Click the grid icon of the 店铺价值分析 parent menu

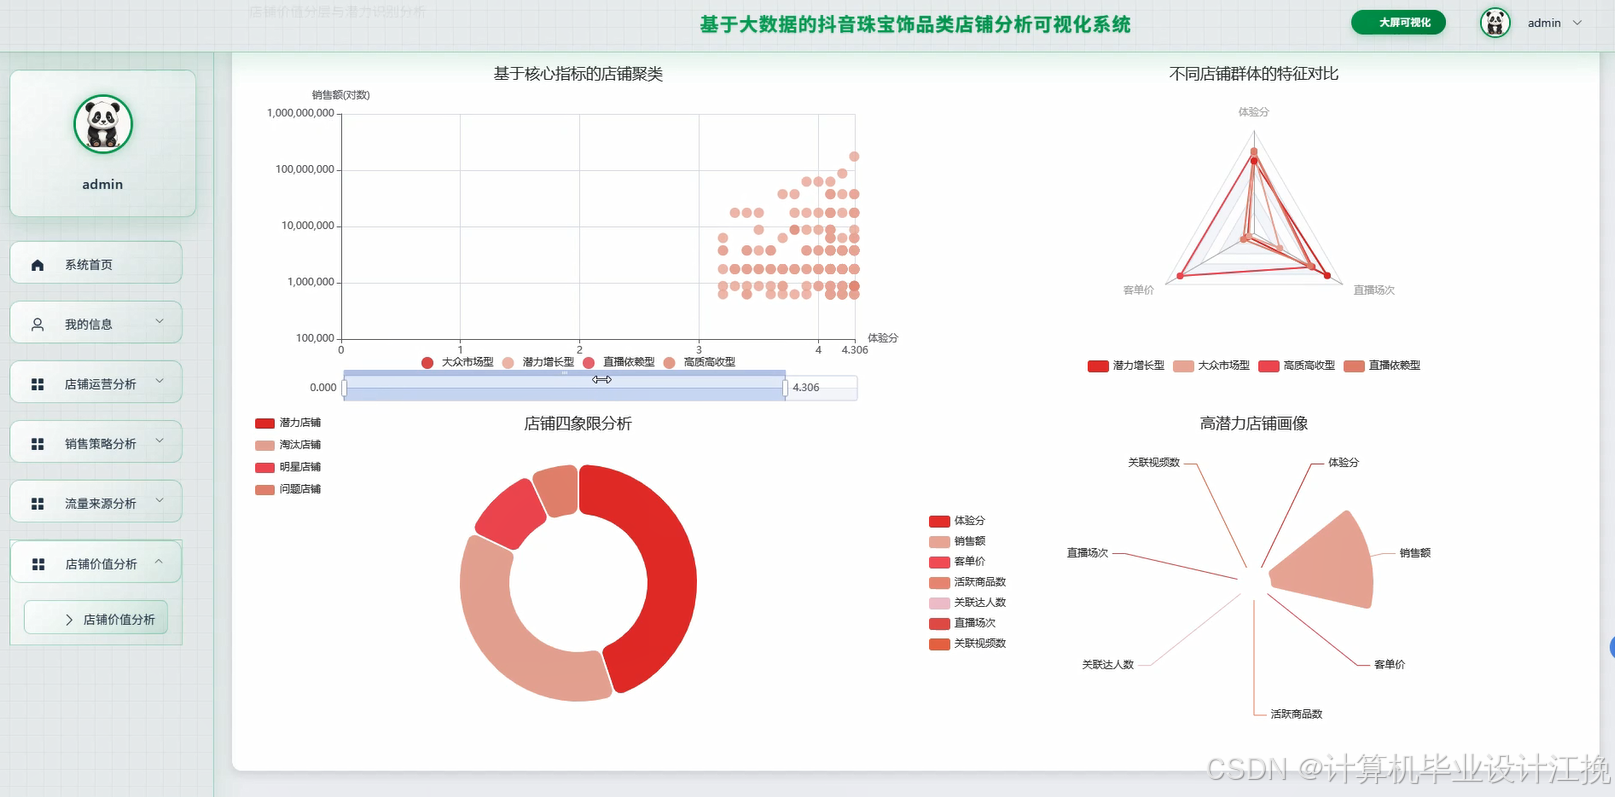[x=38, y=564]
